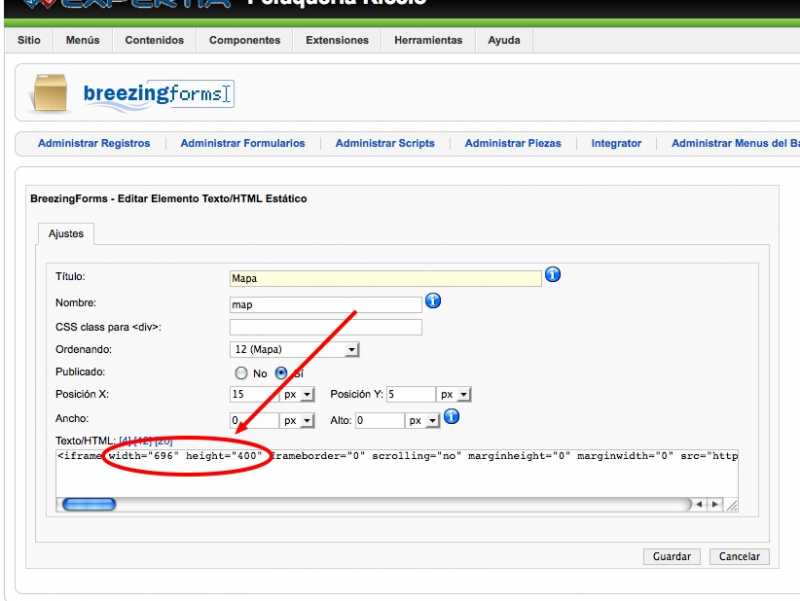Select the Sí radio for Publicado
This screenshot has width=800, height=601.
[281, 373]
